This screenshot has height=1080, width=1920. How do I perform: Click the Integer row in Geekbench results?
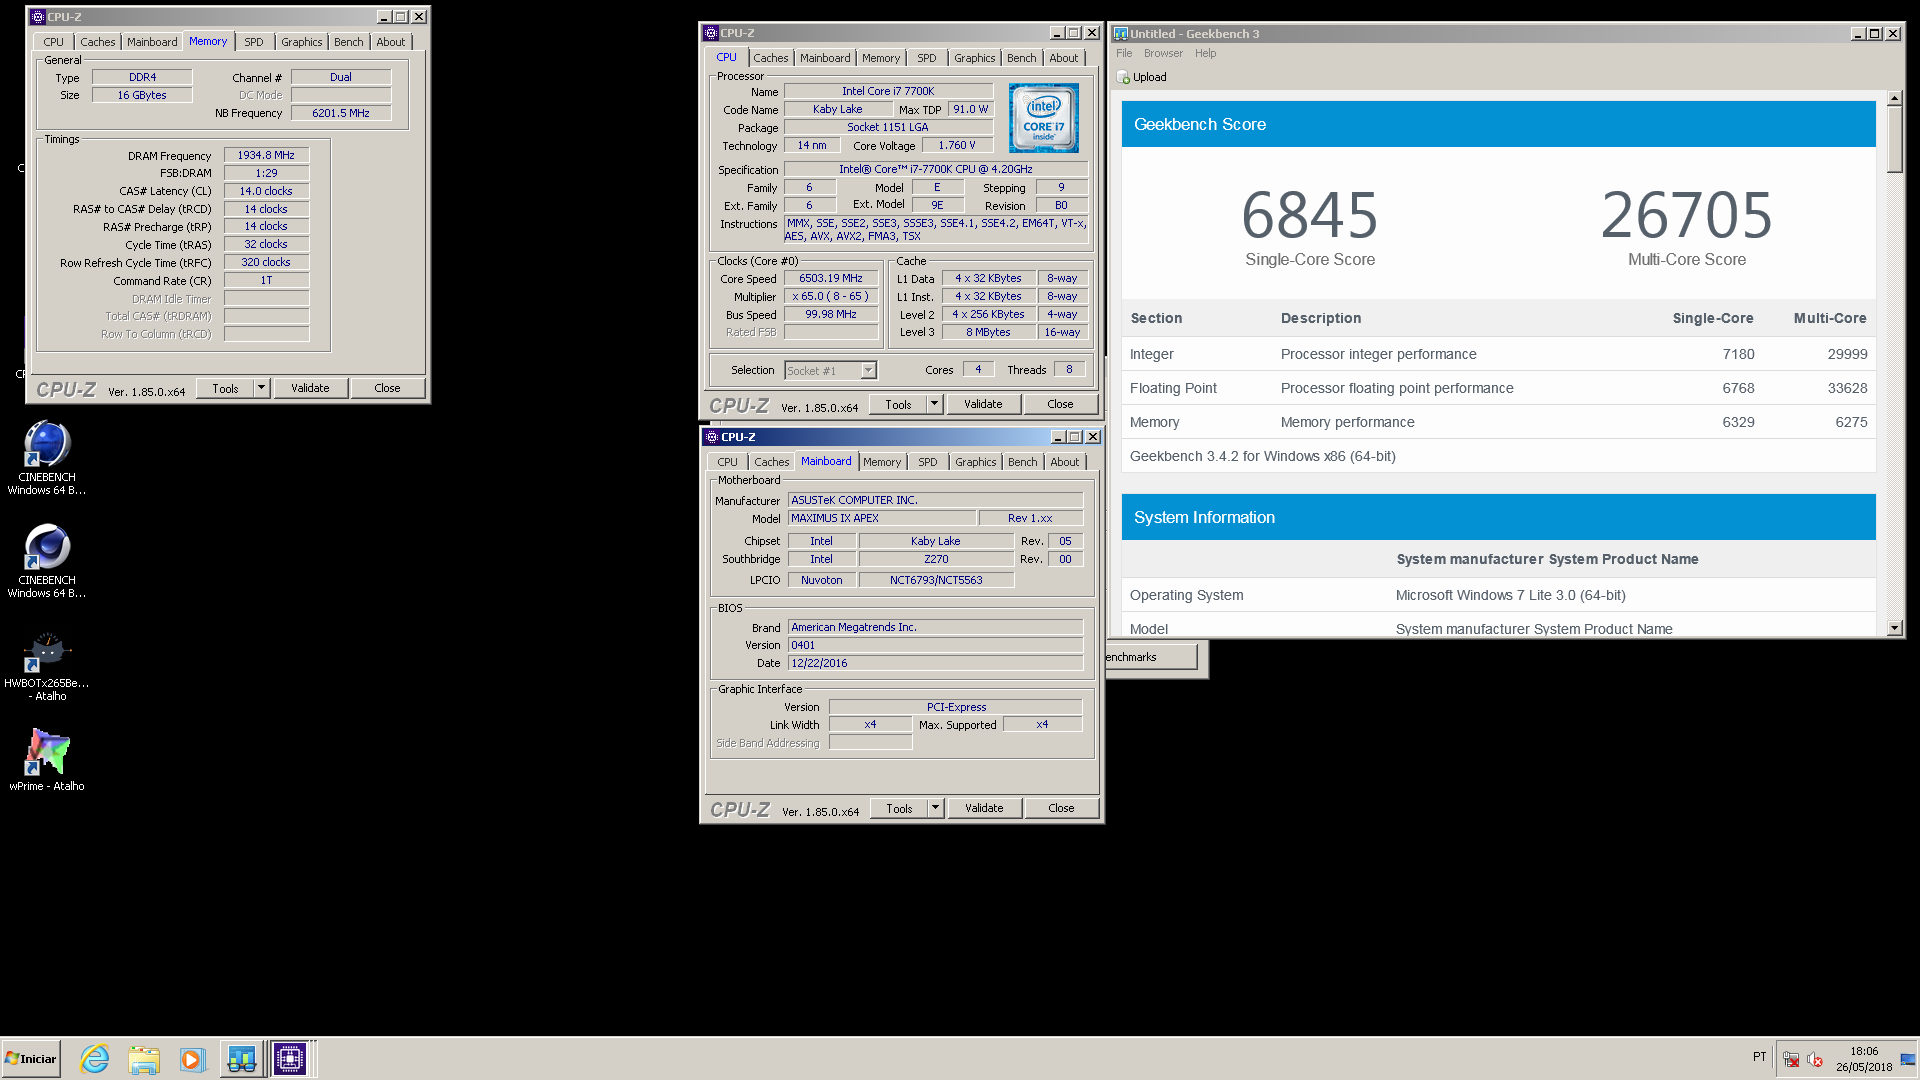(x=1498, y=354)
